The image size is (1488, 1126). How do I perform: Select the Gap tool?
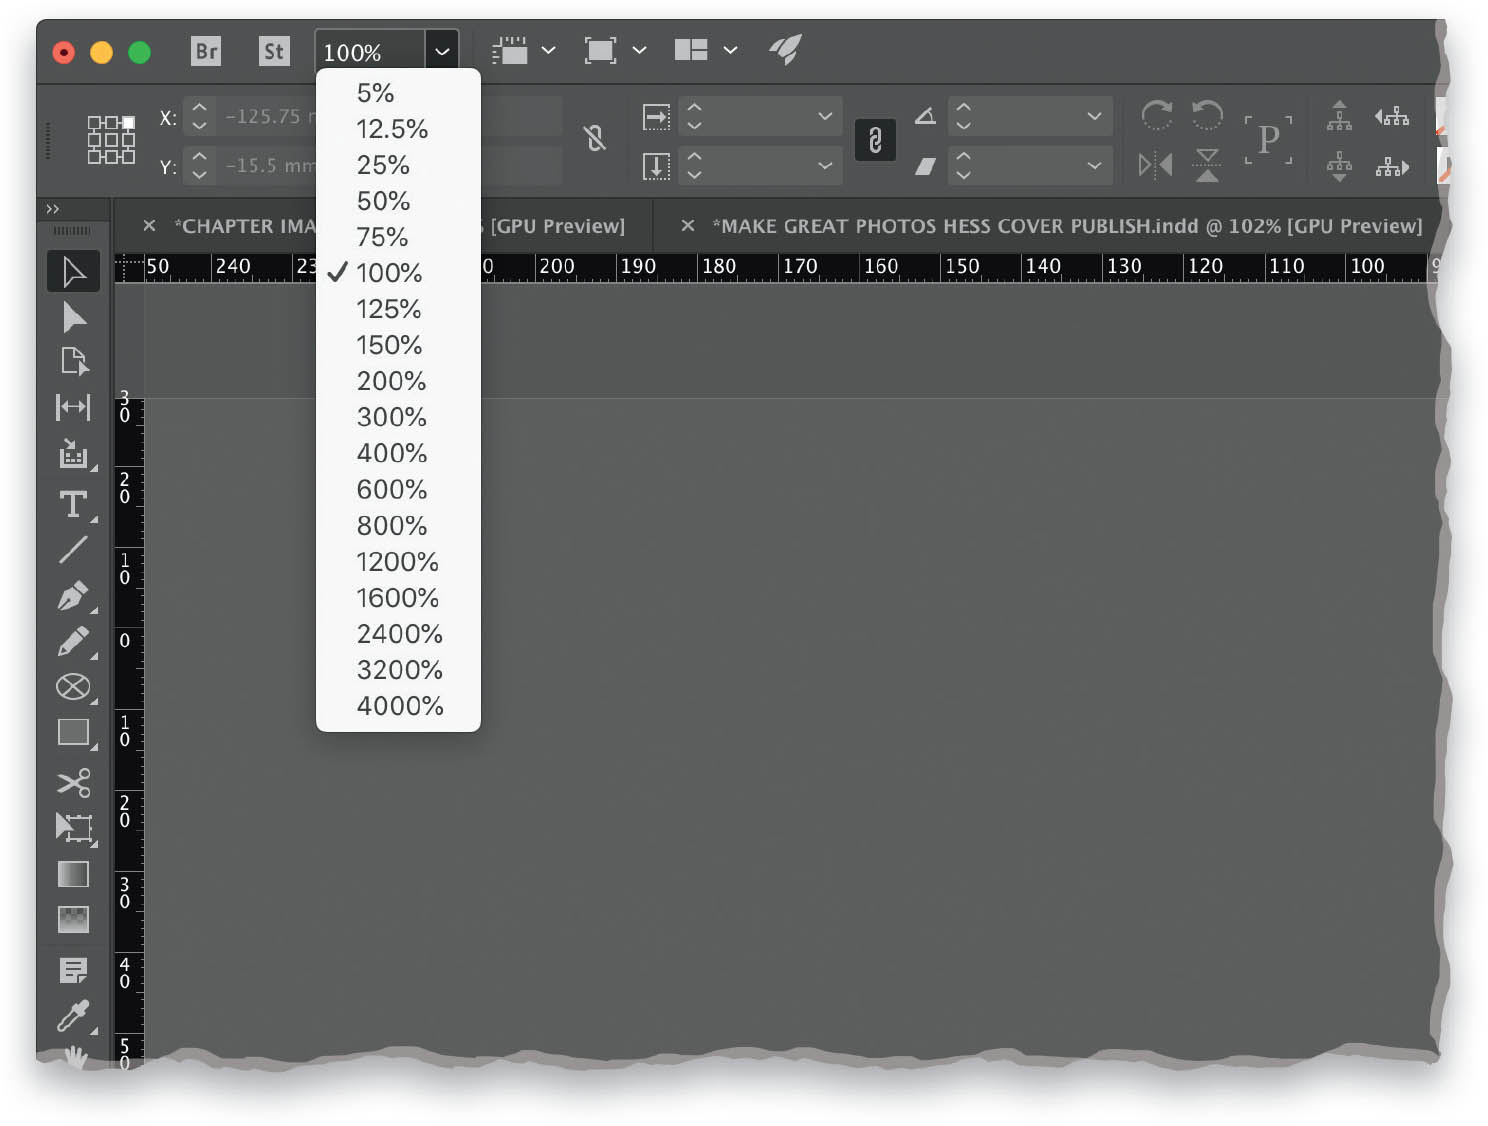point(73,407)
